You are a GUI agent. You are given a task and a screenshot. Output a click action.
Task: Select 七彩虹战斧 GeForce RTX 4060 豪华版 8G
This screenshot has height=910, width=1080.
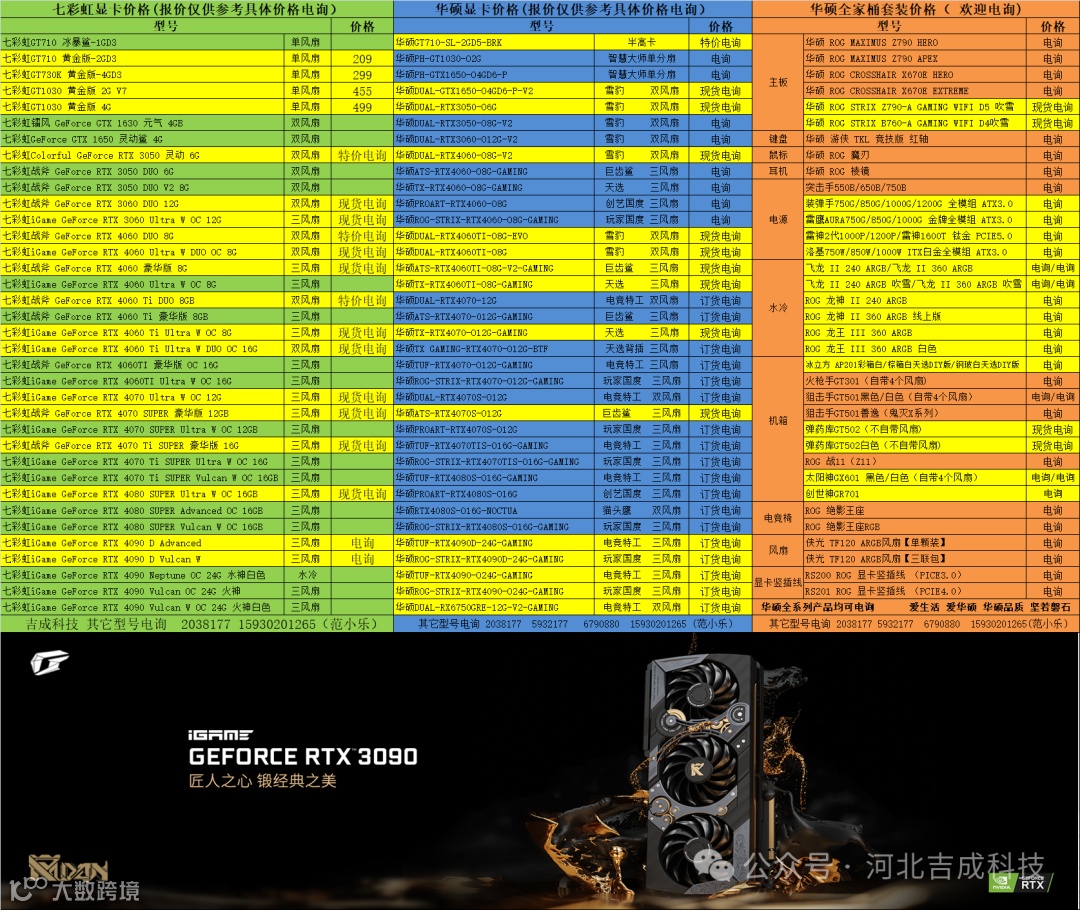(x=142, y=268)
